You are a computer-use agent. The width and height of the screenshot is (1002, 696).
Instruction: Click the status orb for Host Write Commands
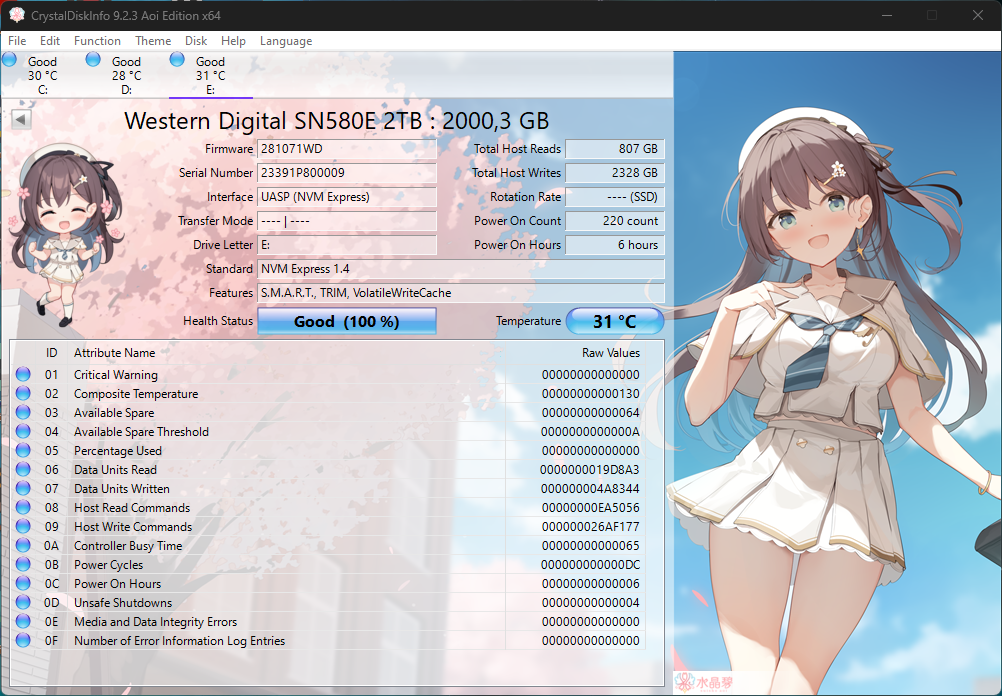[x=23, y=527]
